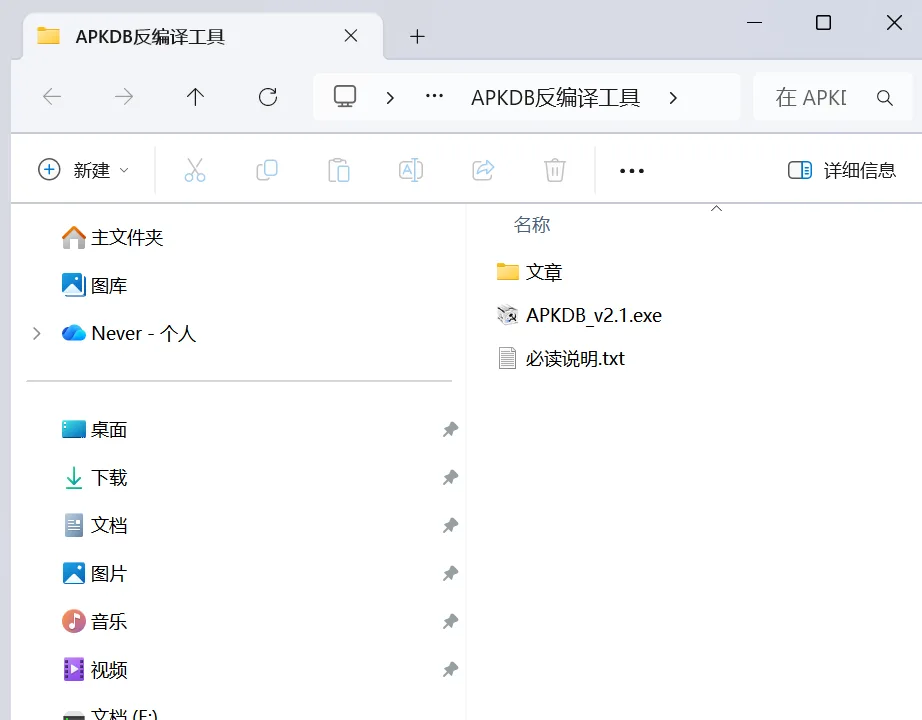Click the pin icon next to 视频
922x720 pixels.
pos(450,669)
